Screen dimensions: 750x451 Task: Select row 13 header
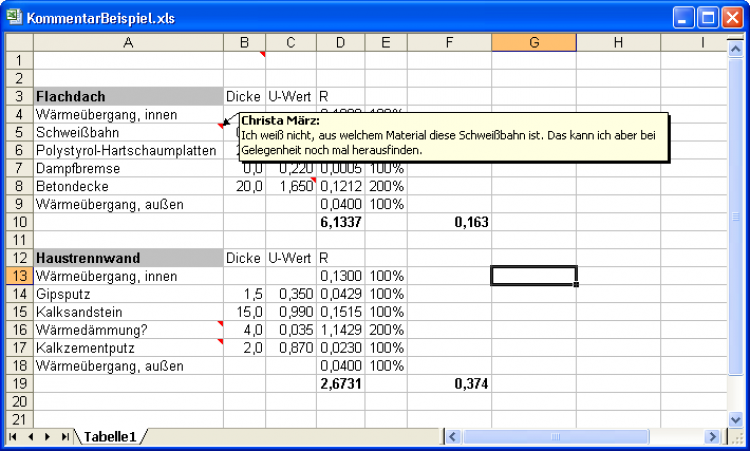point(19,276)
